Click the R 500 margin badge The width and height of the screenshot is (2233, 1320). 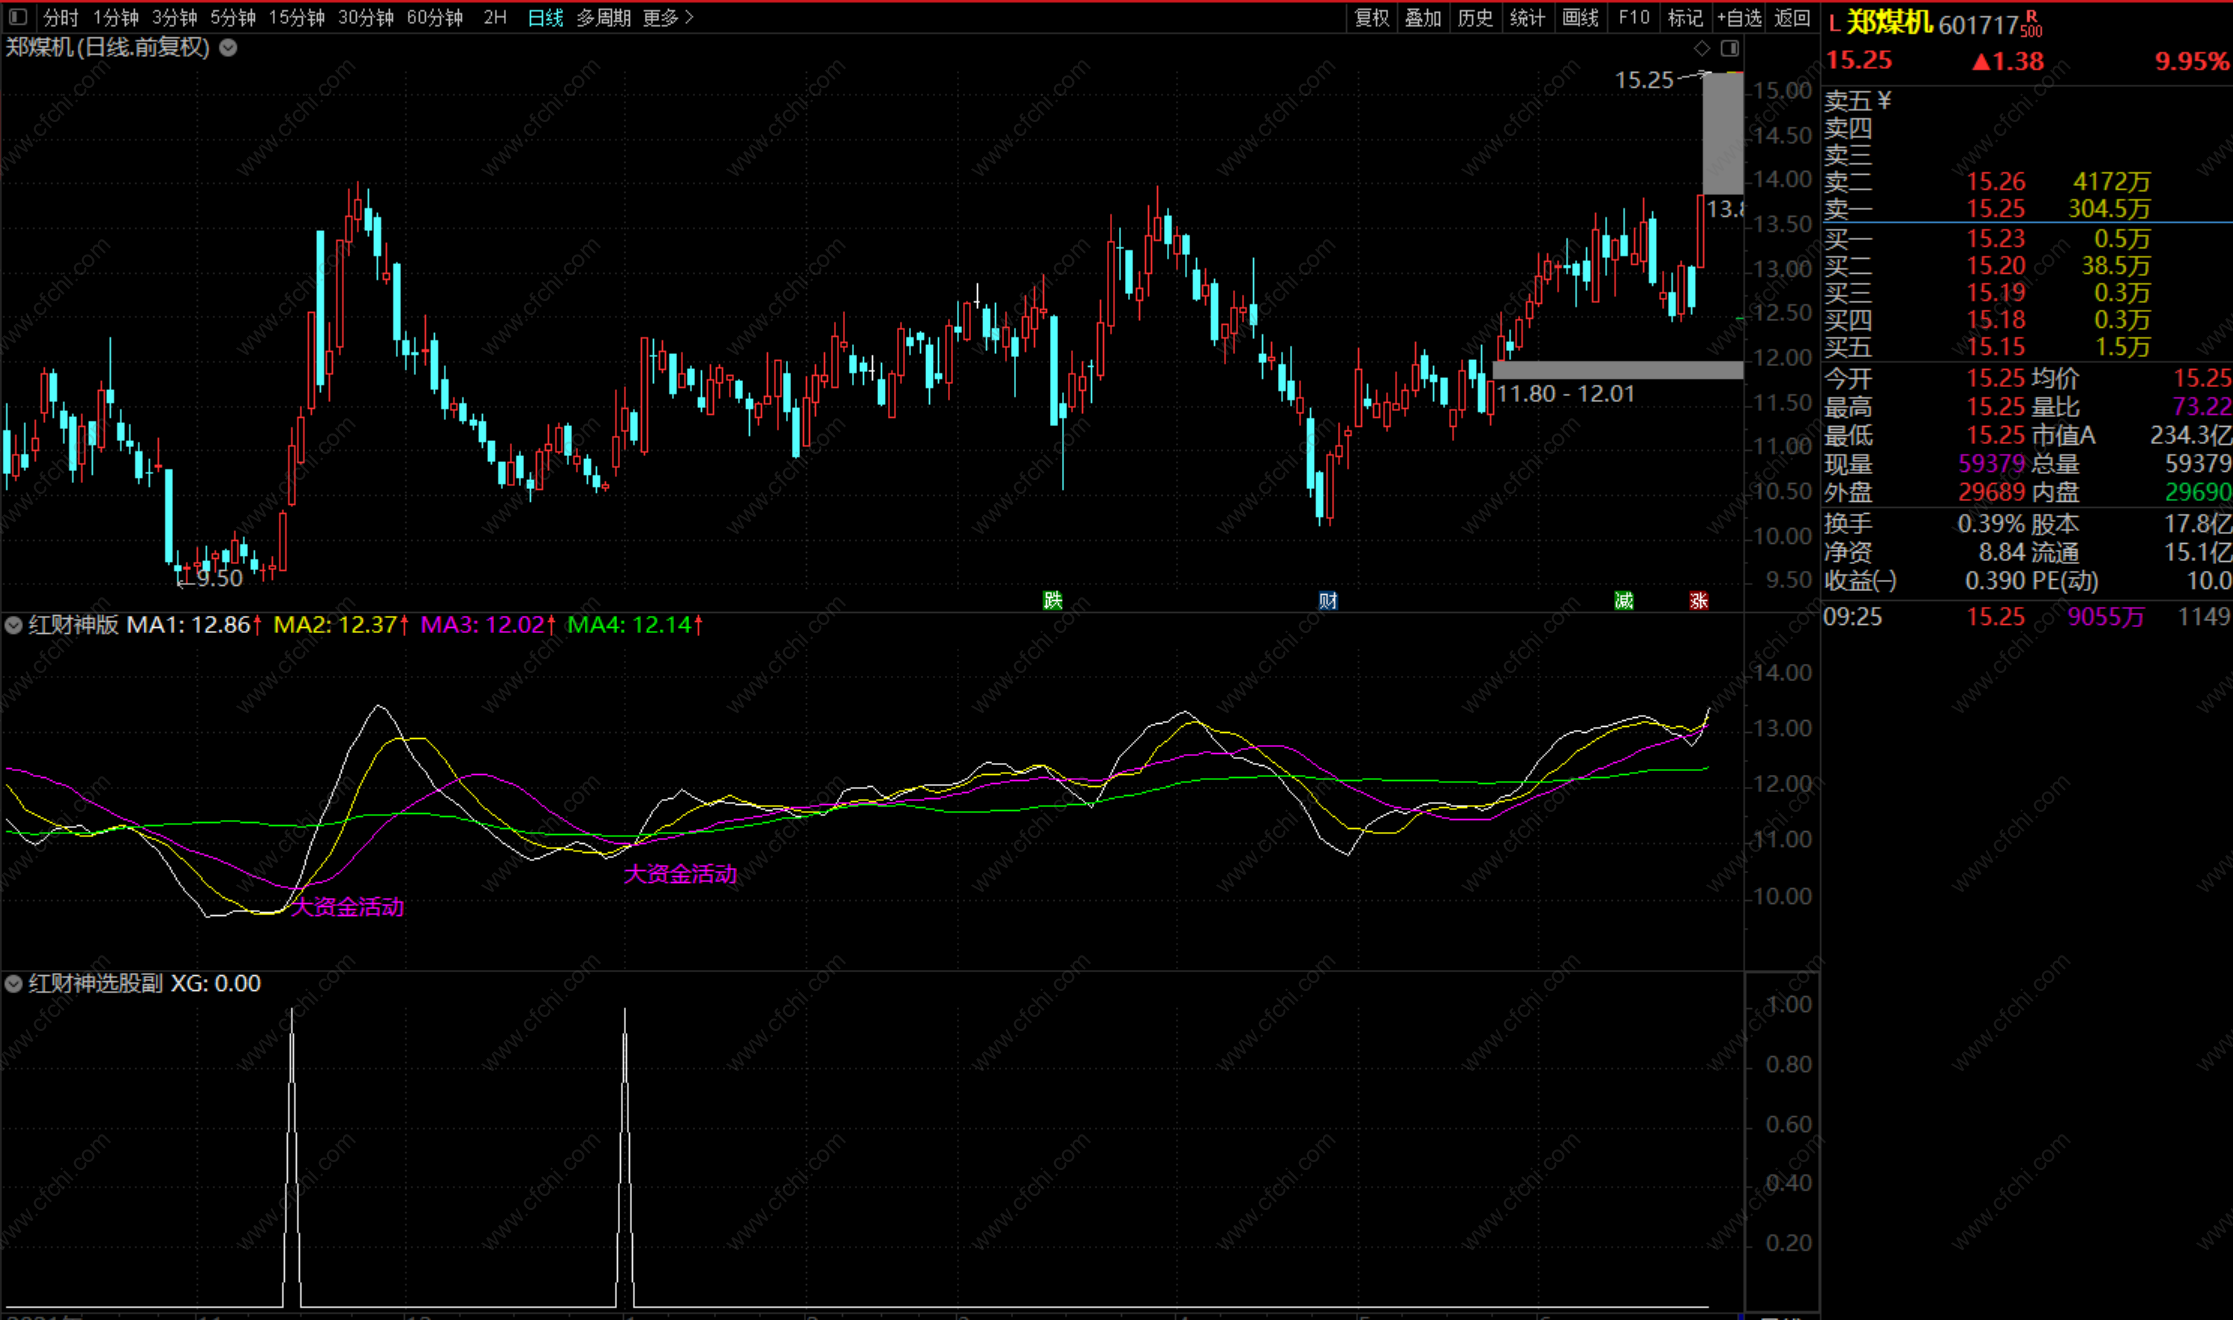coord(2031,24)
